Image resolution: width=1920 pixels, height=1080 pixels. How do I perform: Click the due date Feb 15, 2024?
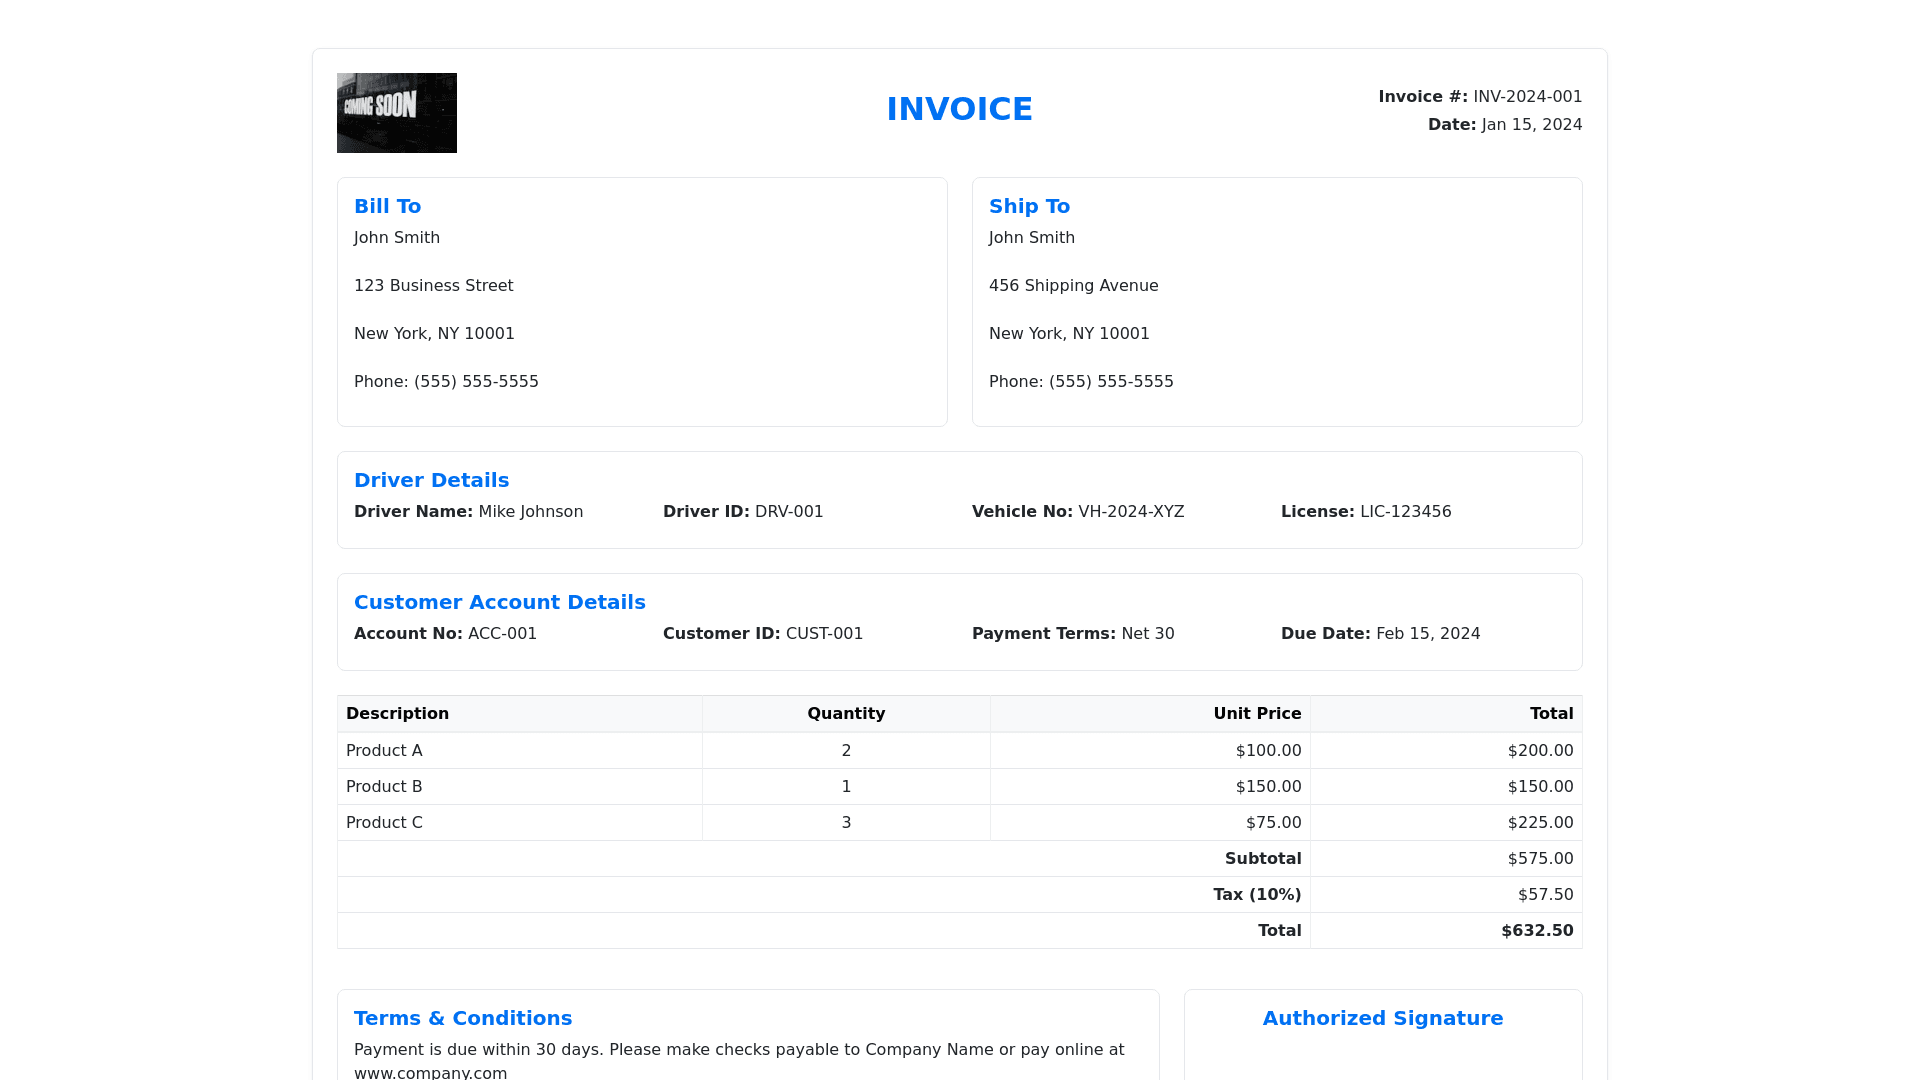[1427, 634]
